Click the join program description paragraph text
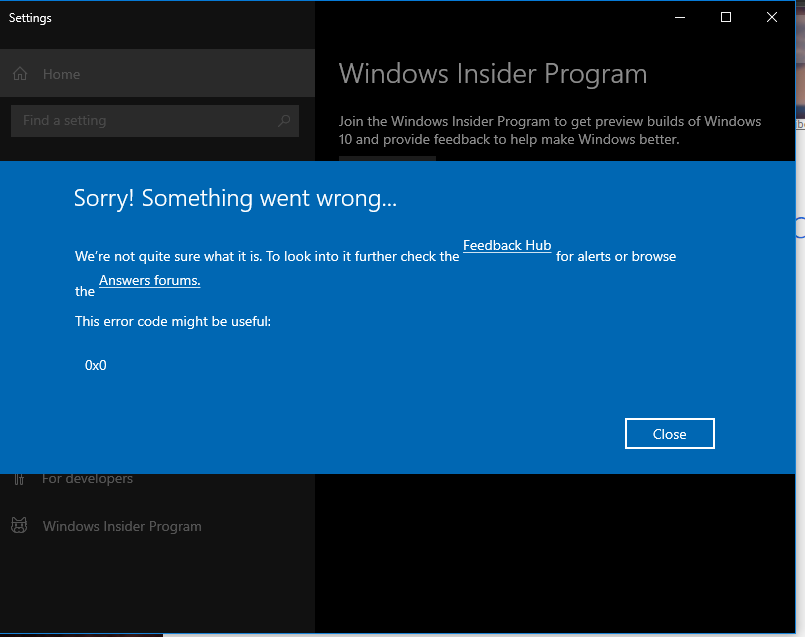The image size is (805, 637). point(548,130)
